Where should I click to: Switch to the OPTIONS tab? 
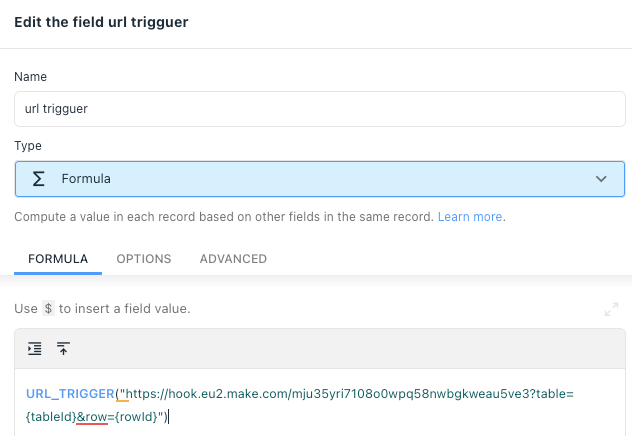144,259
